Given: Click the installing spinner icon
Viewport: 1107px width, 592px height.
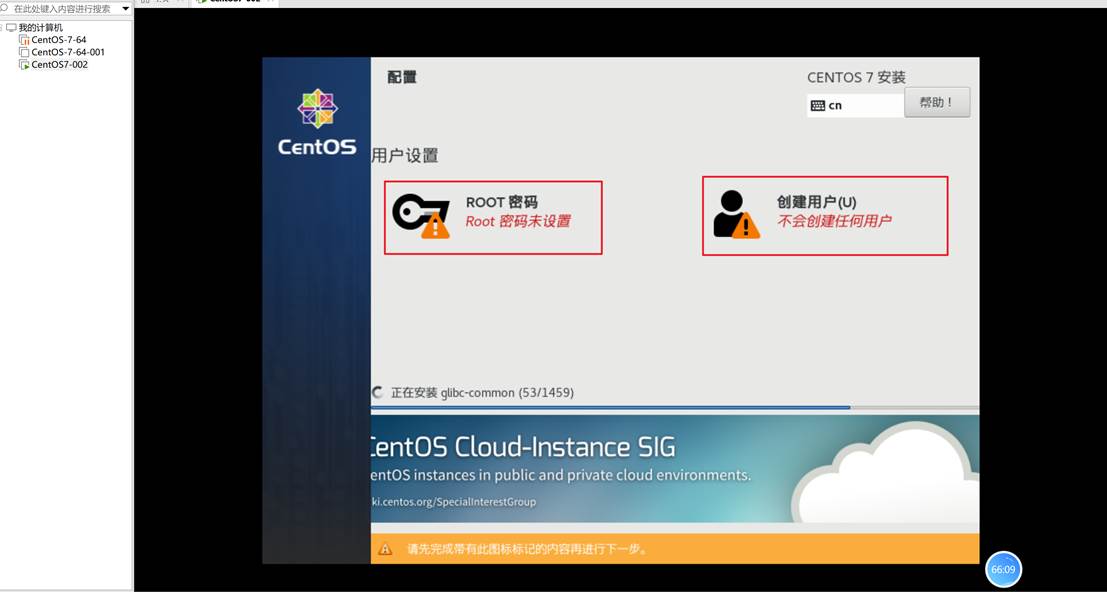Looking at the screenshot, I should 378,392.
